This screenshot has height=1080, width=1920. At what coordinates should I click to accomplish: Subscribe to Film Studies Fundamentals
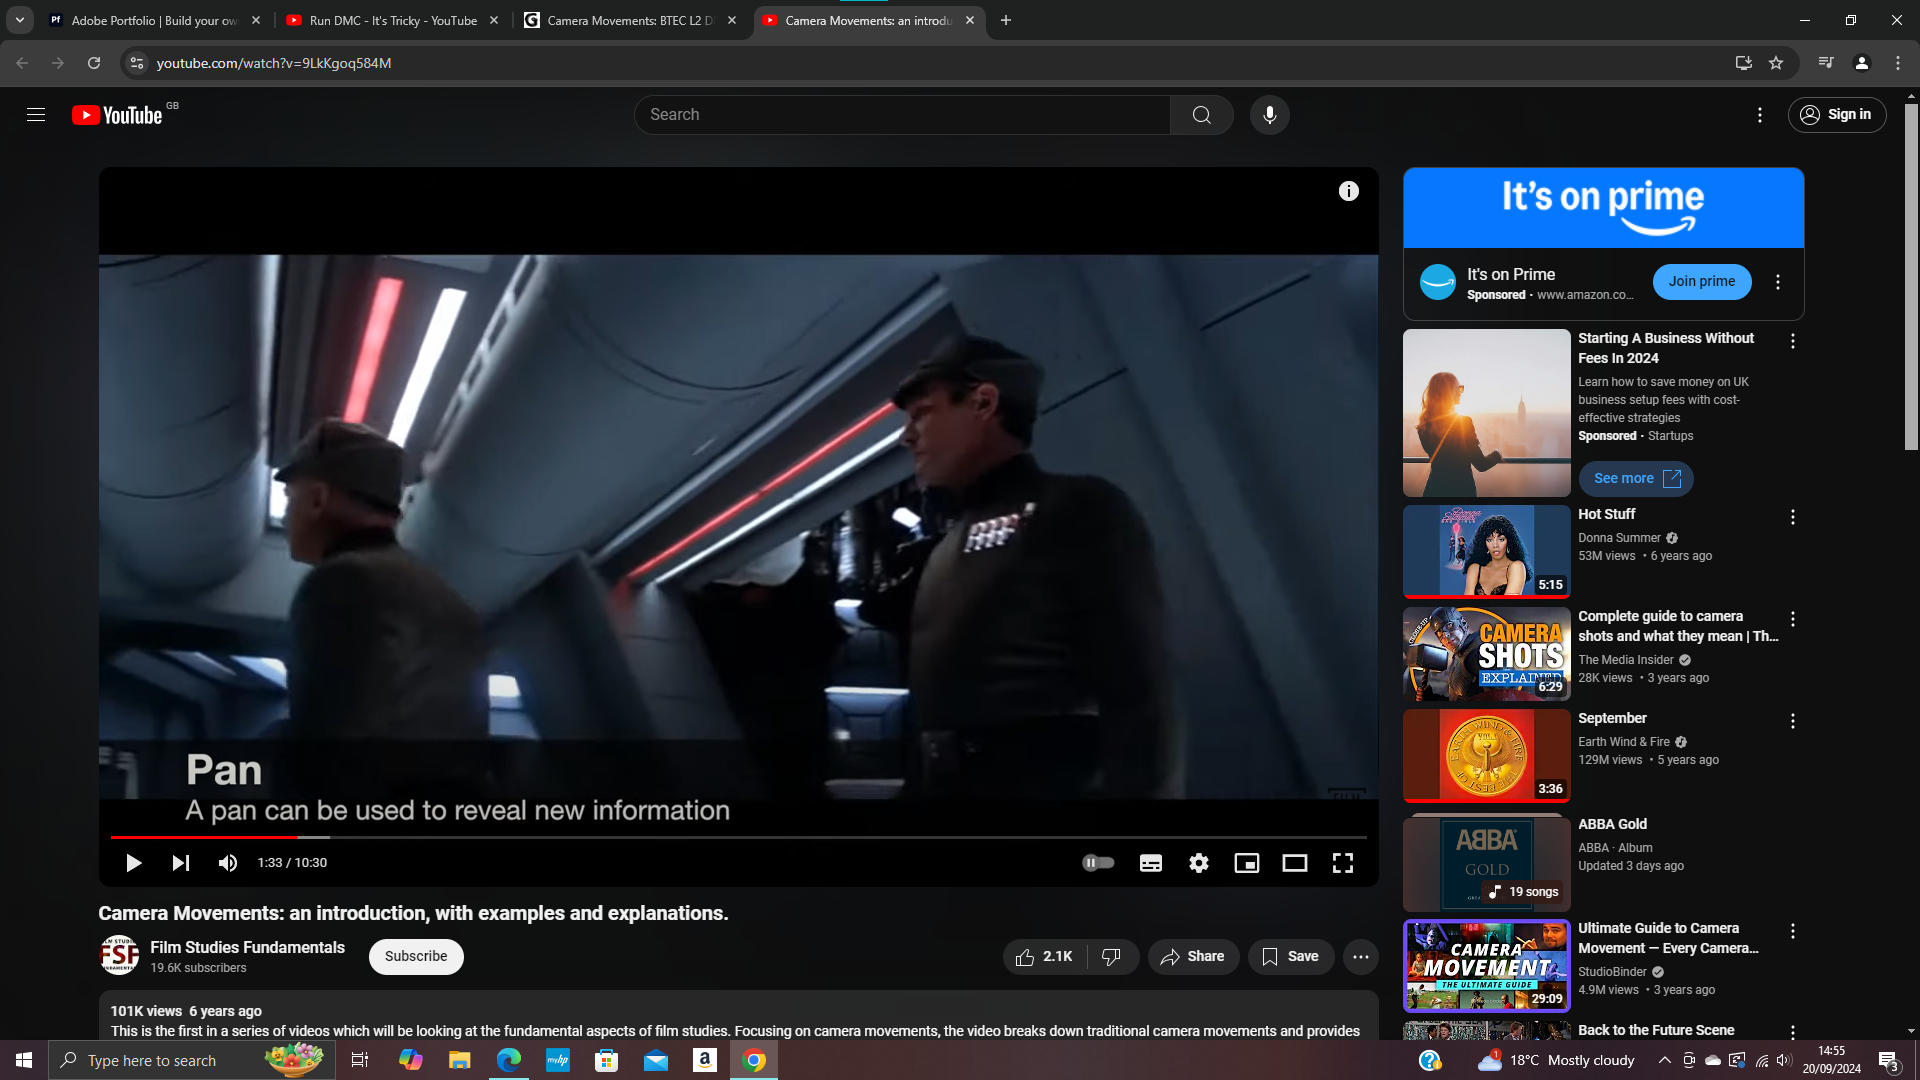pyautogui.click(x=416, y=956)
